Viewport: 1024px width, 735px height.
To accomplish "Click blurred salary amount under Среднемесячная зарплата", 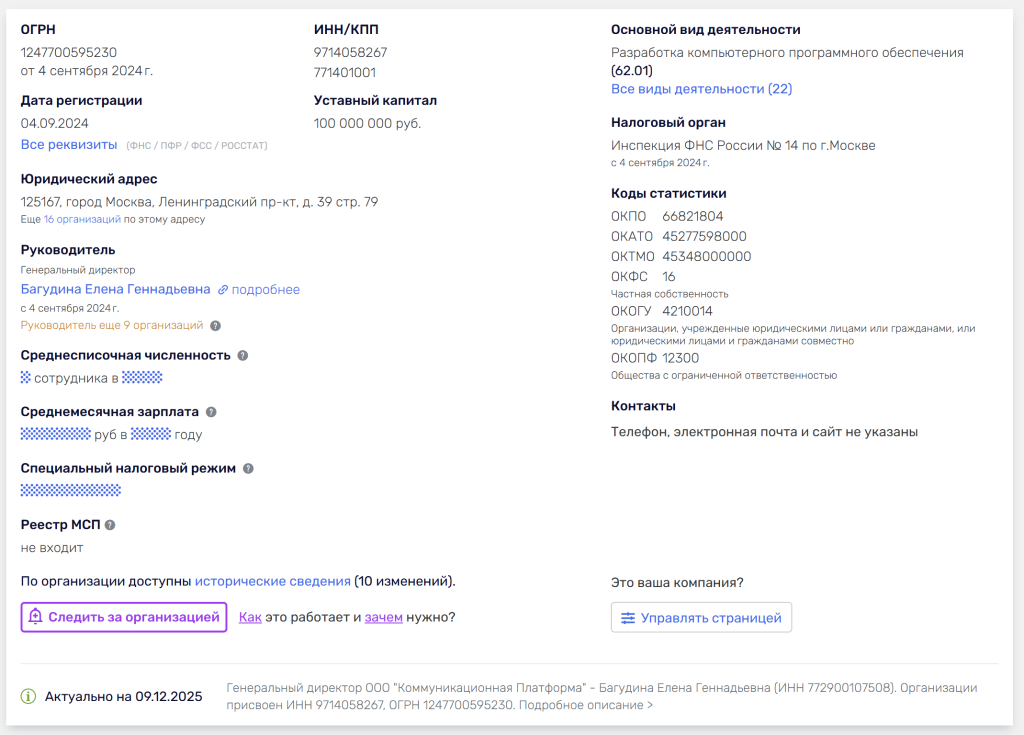I will pyautogui.click(x=56, y=434).
